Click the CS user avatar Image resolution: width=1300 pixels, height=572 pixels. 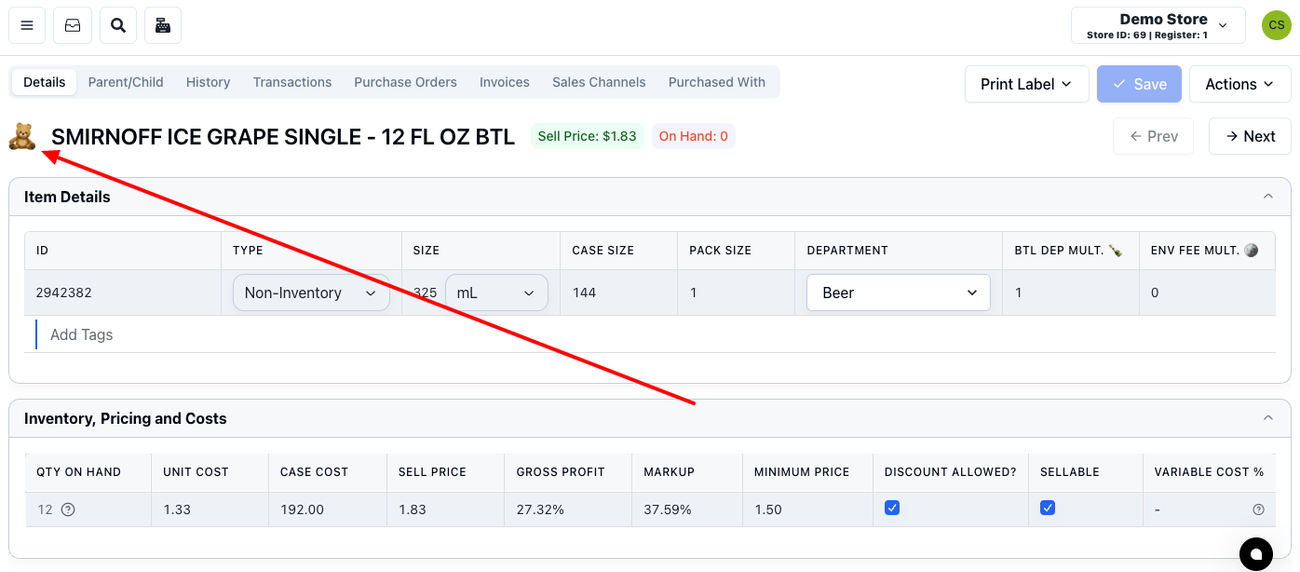click(x=1275, y=26)
